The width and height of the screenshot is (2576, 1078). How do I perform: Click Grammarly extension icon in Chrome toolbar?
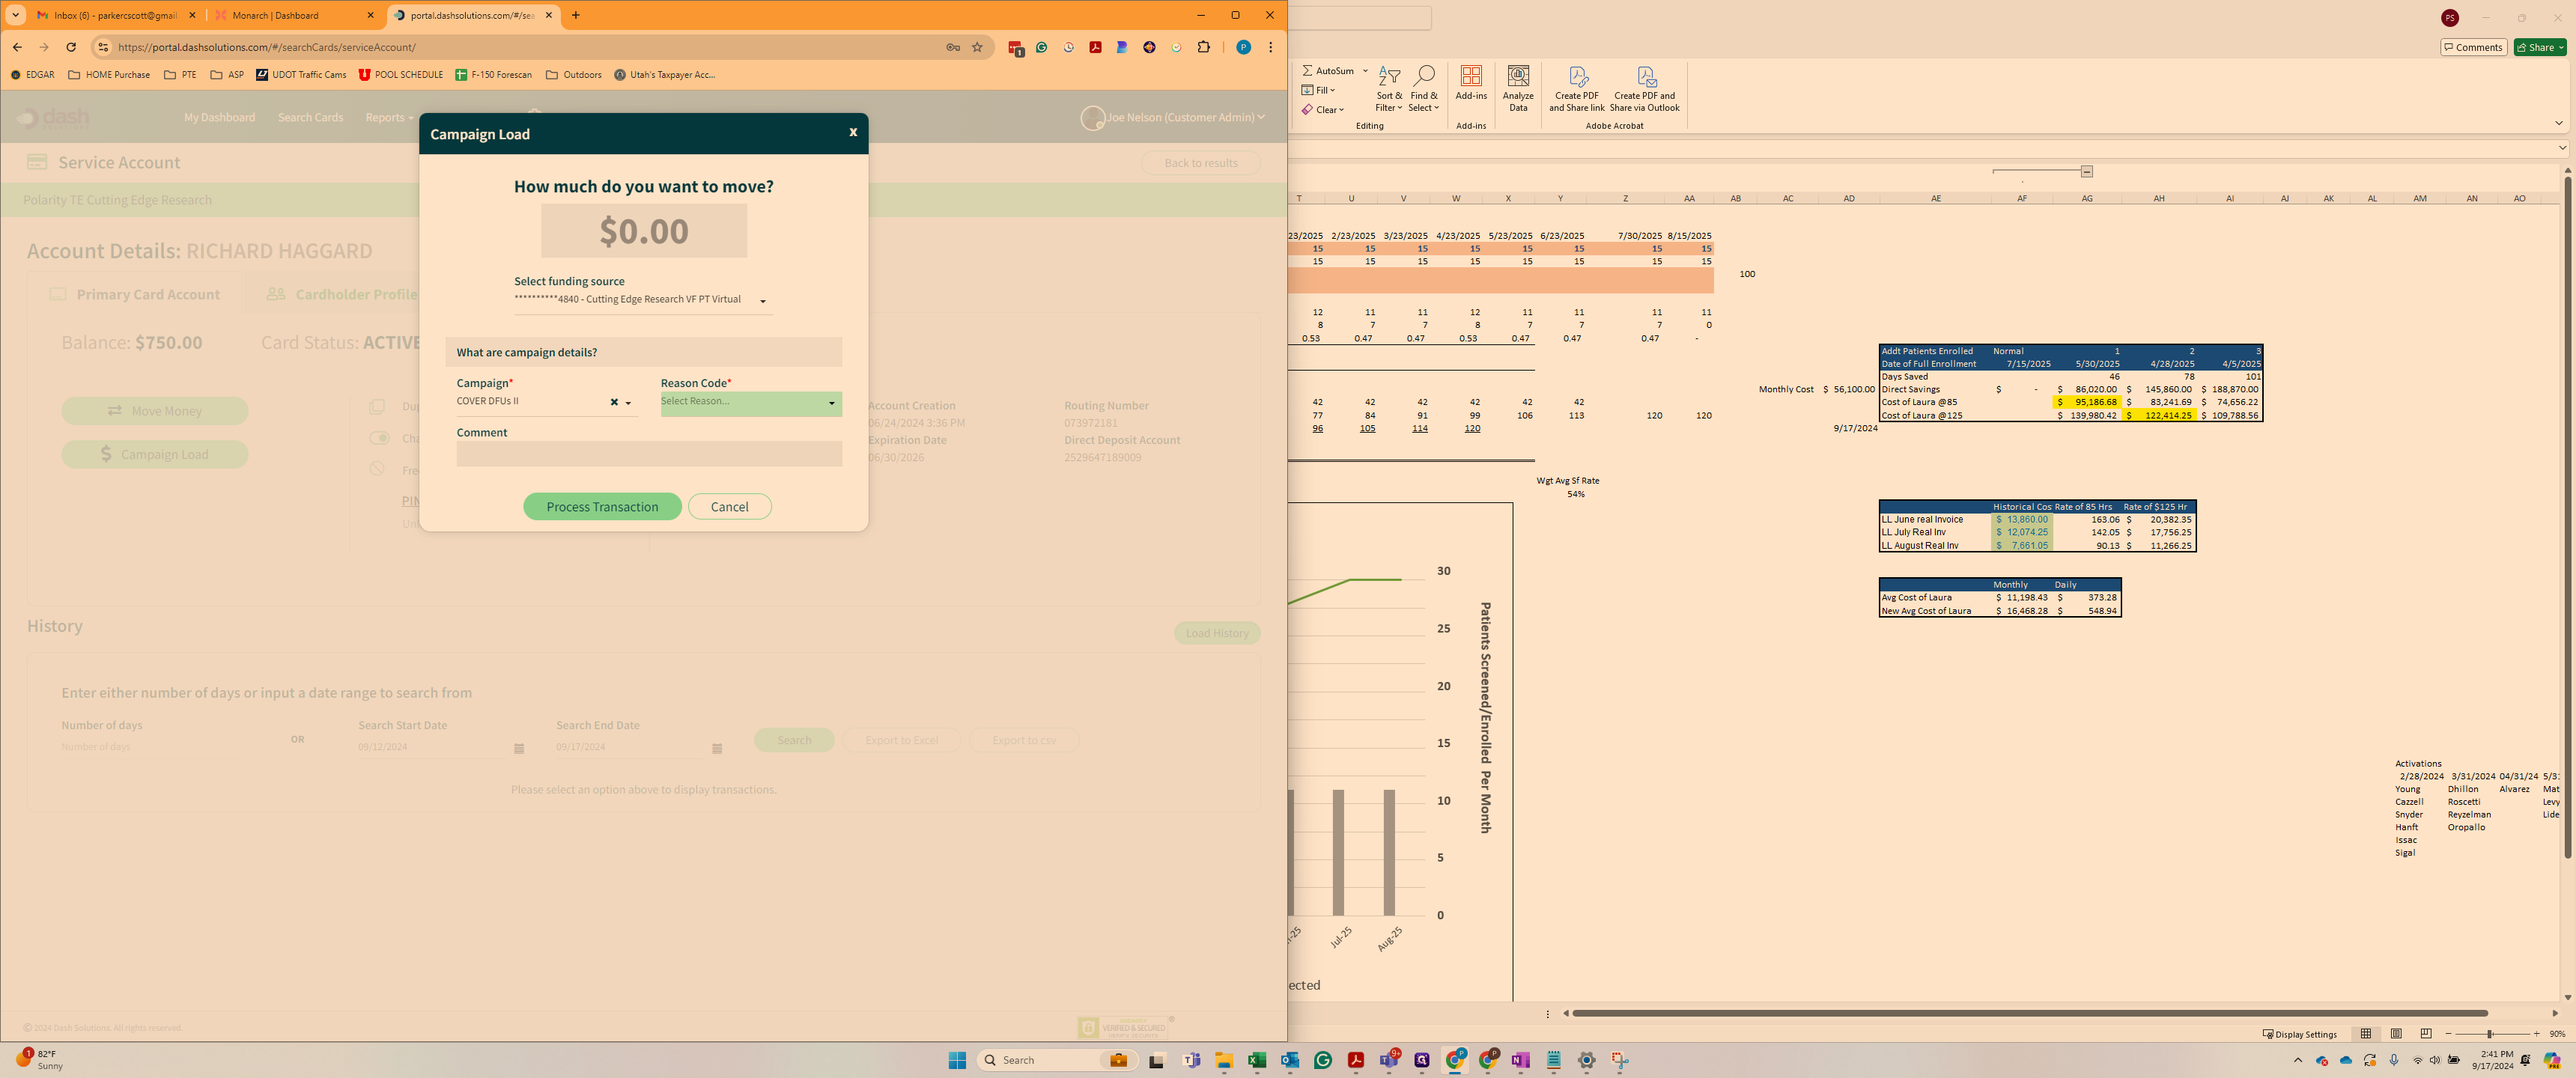(x=1042, y=47)
